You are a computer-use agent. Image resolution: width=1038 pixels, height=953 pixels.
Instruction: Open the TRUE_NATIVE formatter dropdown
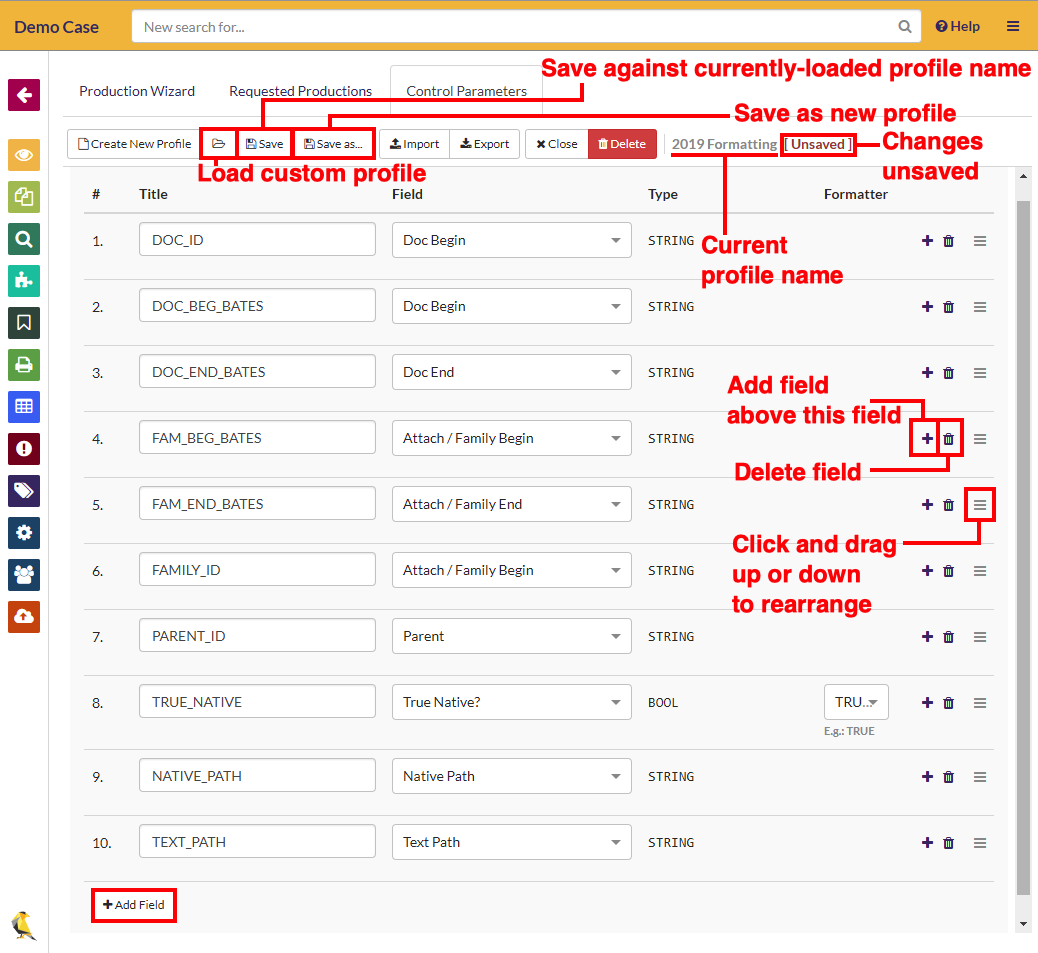coord(856,703)
